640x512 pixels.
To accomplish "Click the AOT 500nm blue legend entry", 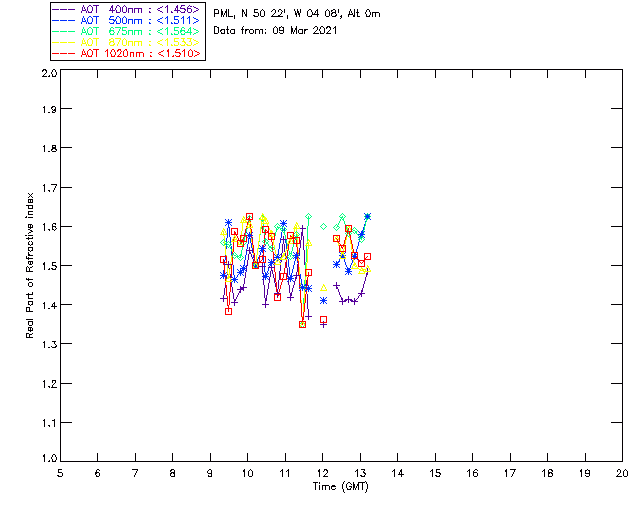I will coord(127,20).
